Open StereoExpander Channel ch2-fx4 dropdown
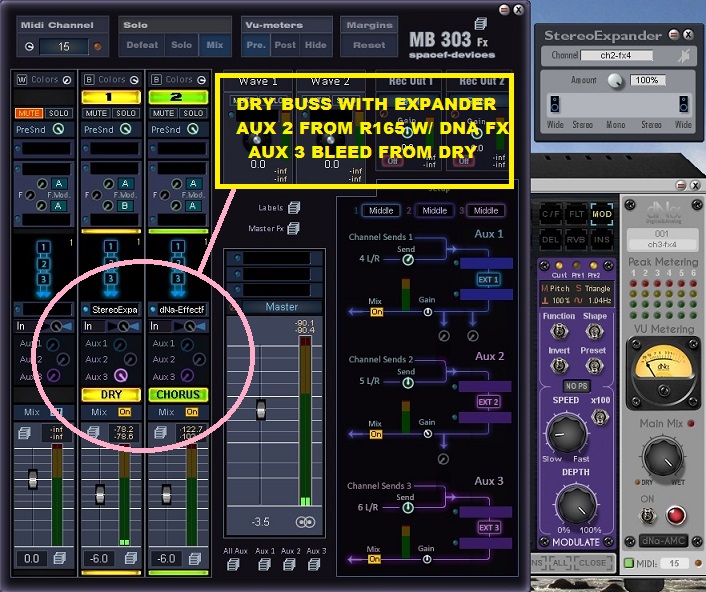This screenshot has height=592, width=706. pos(616,56)
